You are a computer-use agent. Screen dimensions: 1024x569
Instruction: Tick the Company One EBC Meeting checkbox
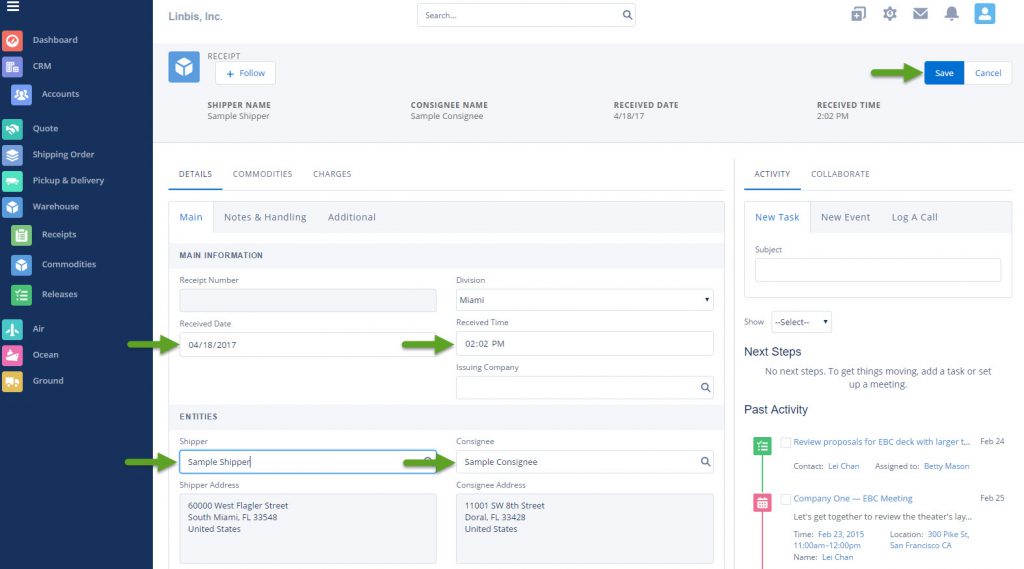pos(786,499)
